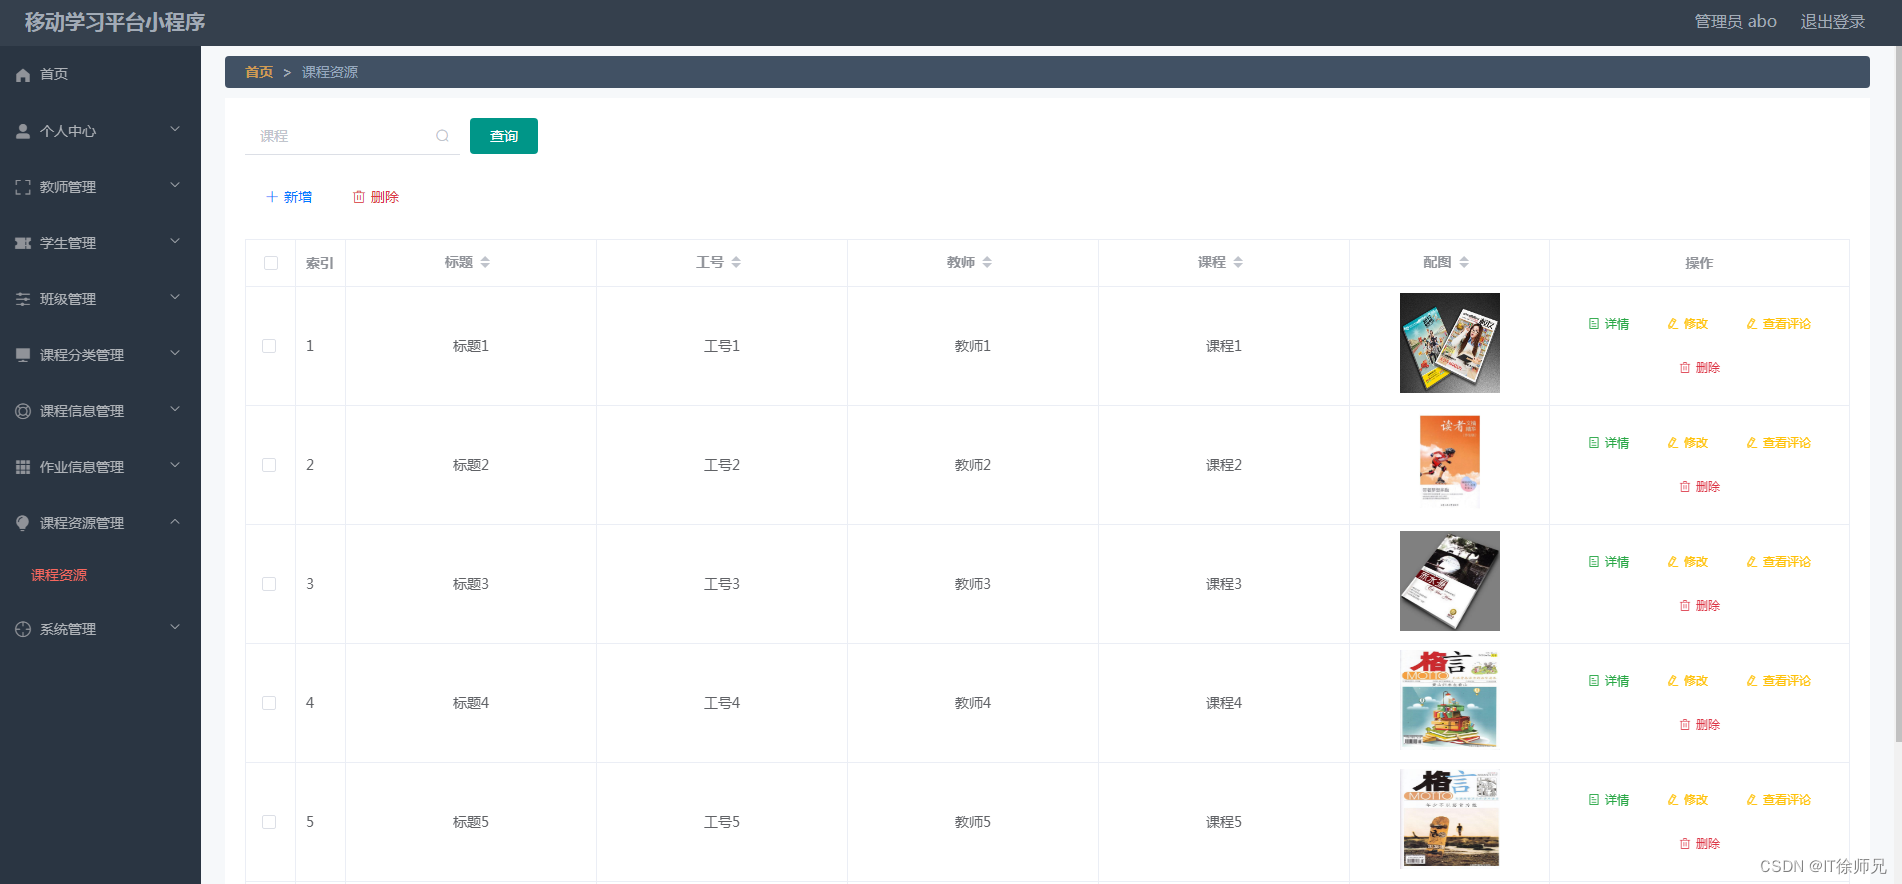Click 退出登录 in the top bar
Image resolution: width=1902 pixels, height=884 pixels.
pos(1833,22)
